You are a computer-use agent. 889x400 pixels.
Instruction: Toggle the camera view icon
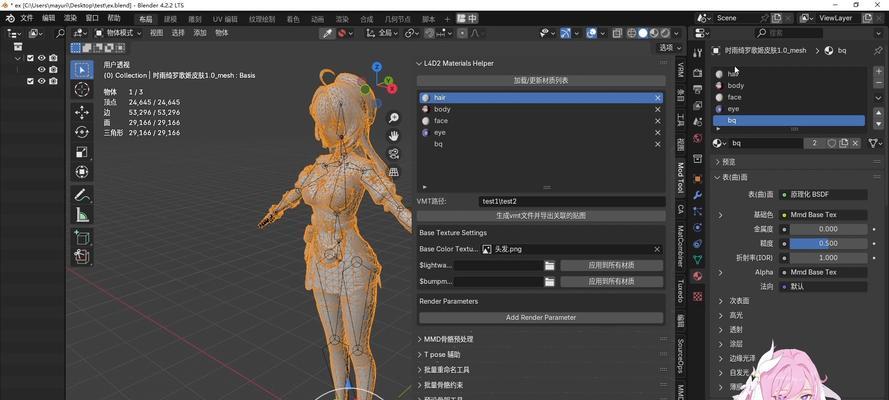[x=393, y=154]
